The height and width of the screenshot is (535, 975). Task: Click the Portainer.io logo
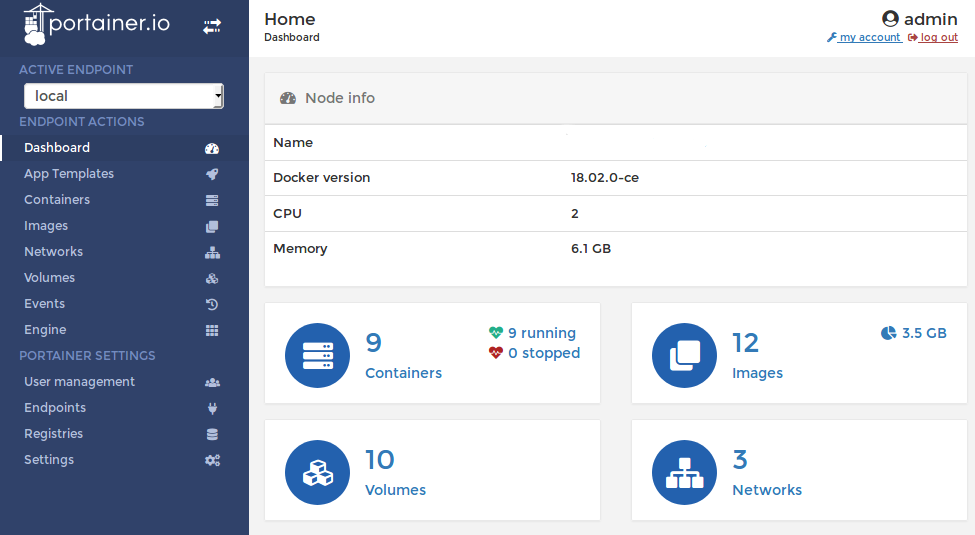[96, 24]
